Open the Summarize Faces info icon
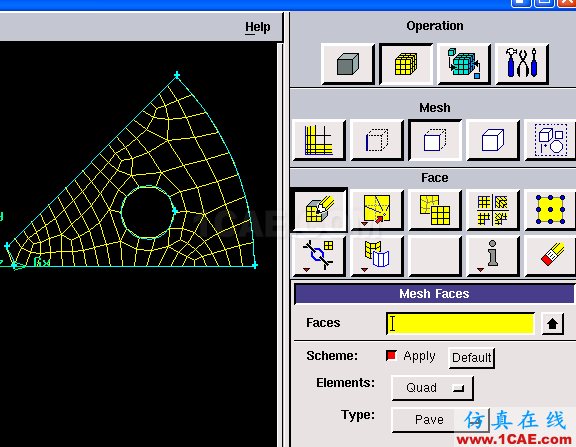576x447 pixels. click(x=493, y=255)
